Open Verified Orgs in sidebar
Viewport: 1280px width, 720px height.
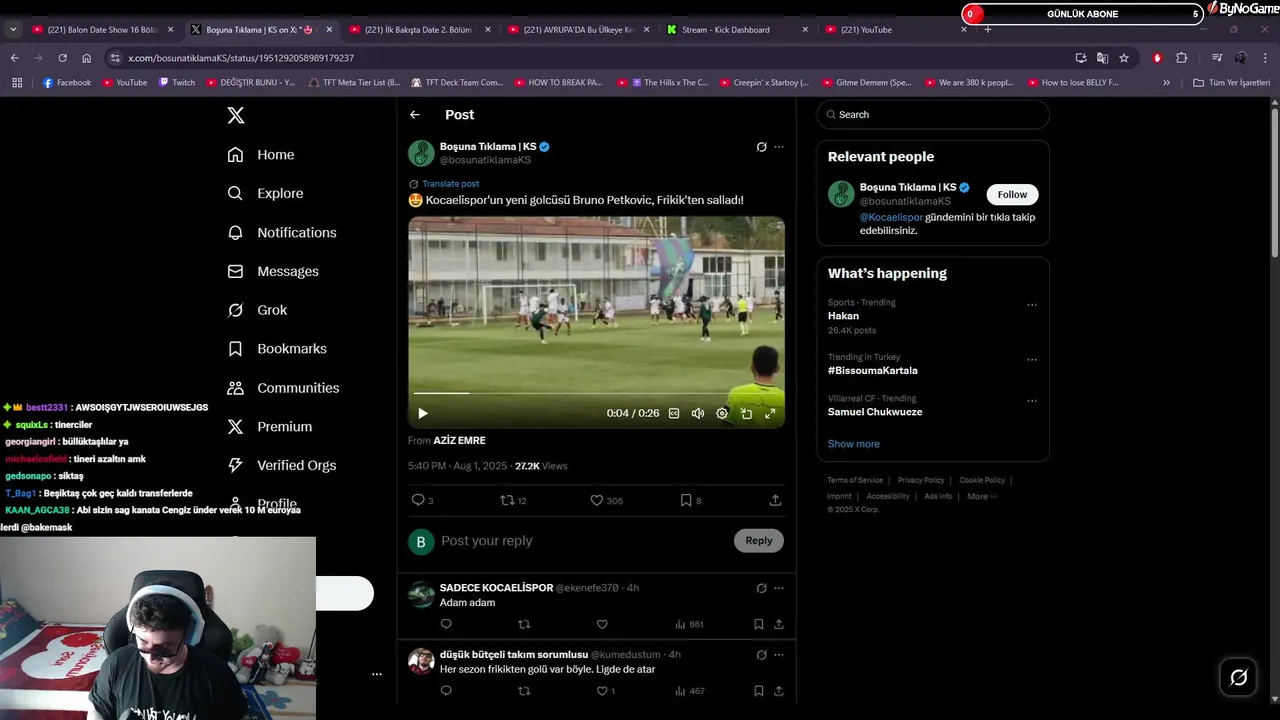(x=282, y=466)
